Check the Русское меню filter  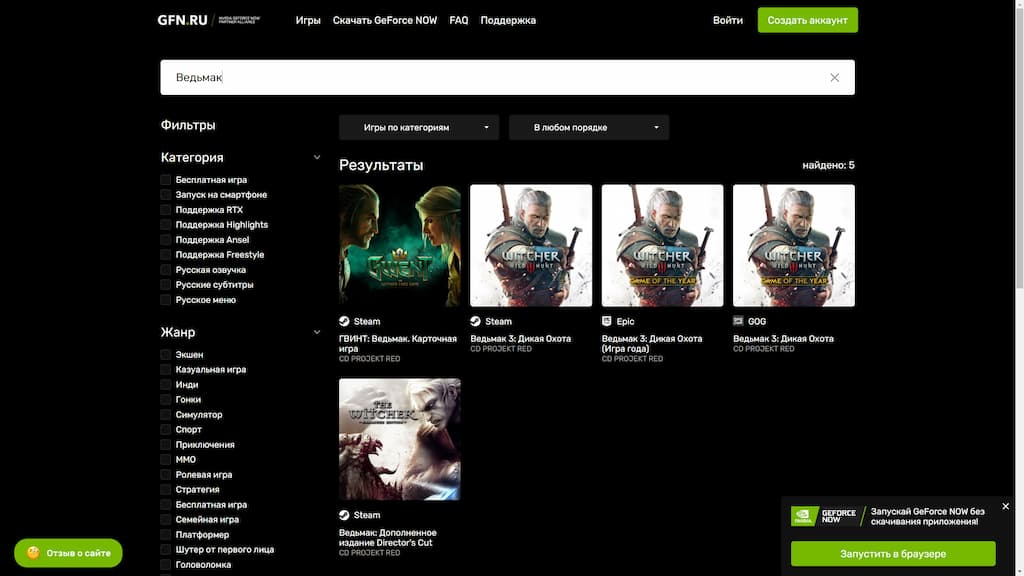[166, 300]
